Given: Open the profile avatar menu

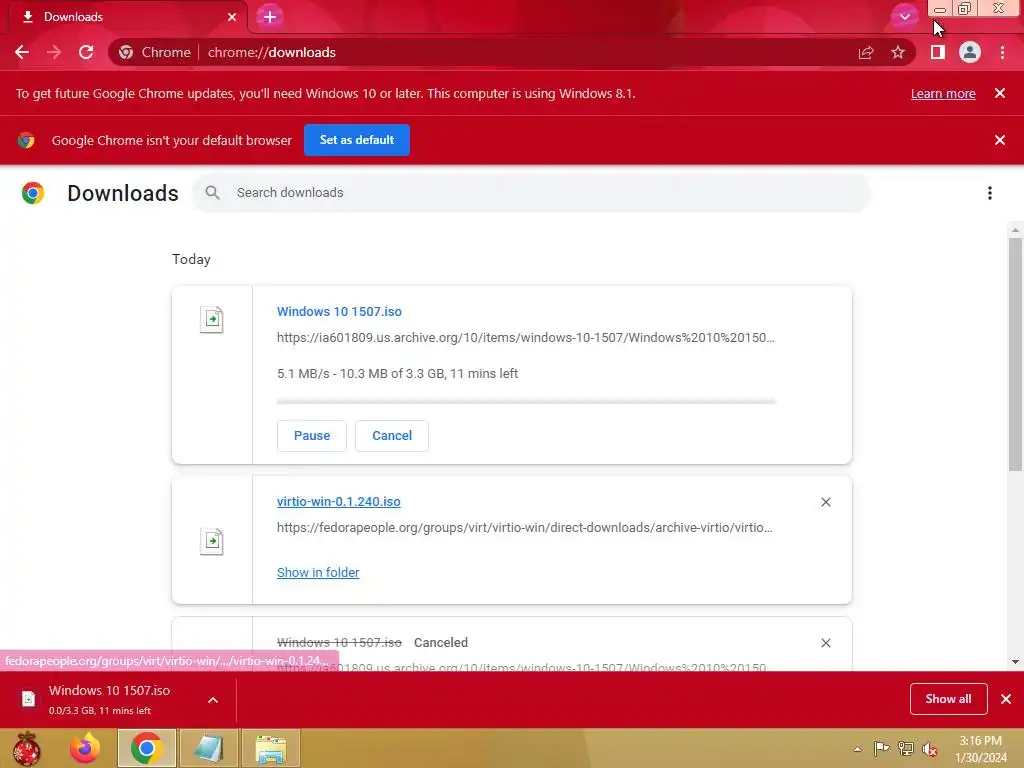Looking at the screenshot, I should point(970,52).
